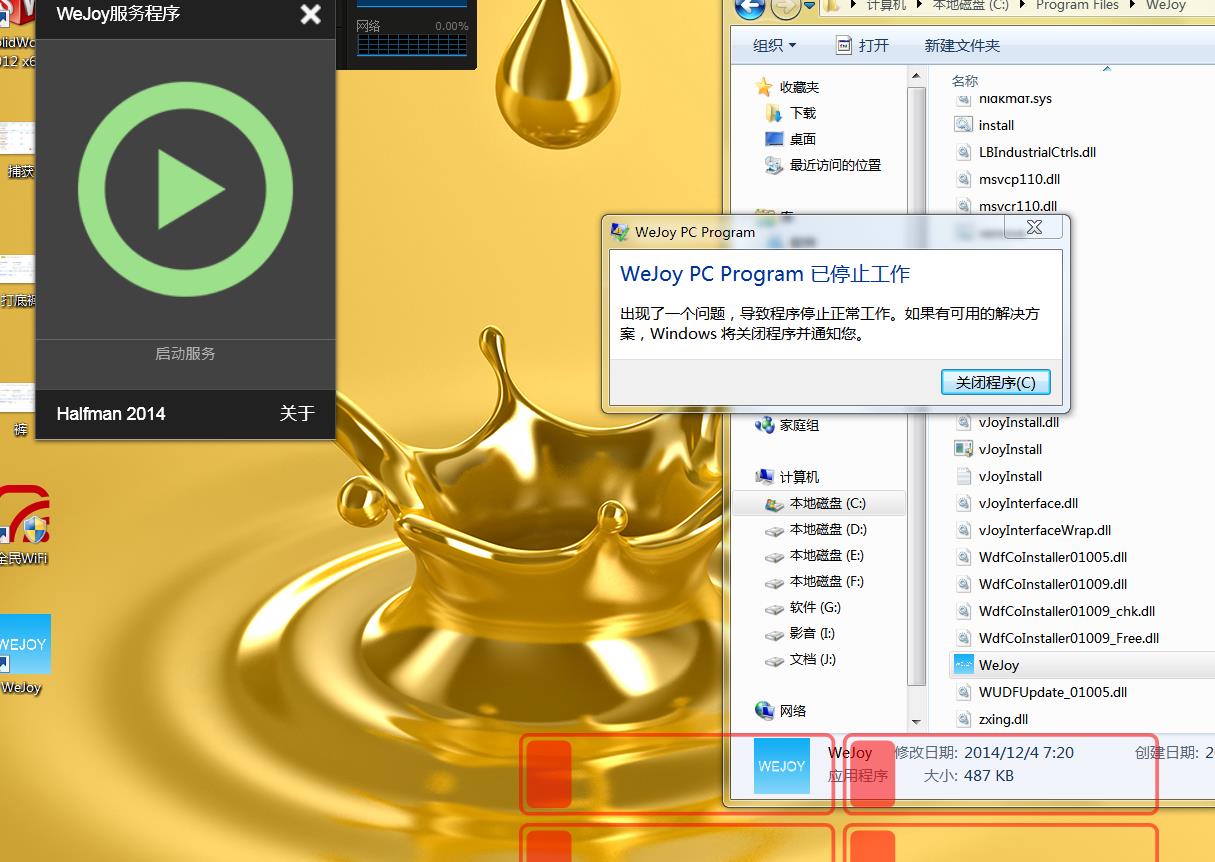Open the 下载 folder in the navigation pane
This screenshot has width=1215, height=862.
pyautogui.click(x=791, y=113)
